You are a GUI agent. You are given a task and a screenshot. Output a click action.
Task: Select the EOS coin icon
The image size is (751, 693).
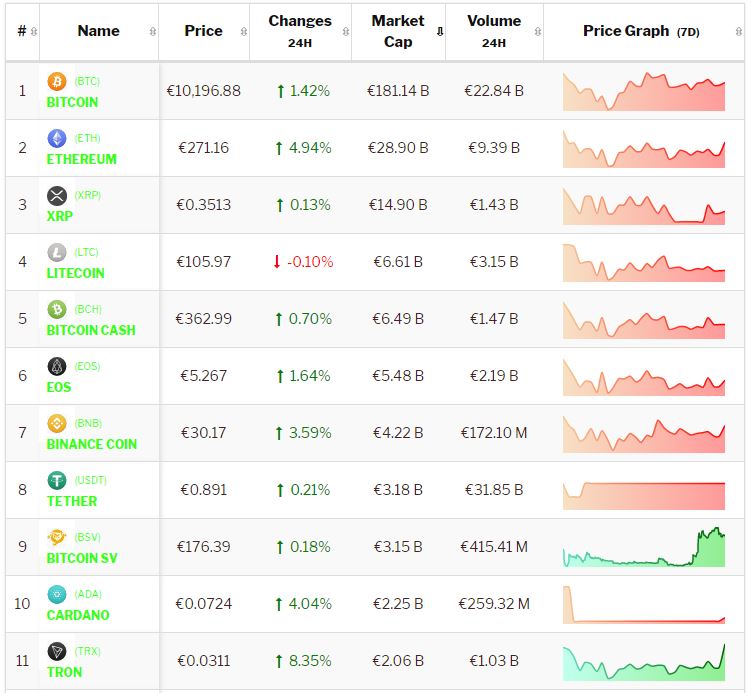[x=57, y=367]
